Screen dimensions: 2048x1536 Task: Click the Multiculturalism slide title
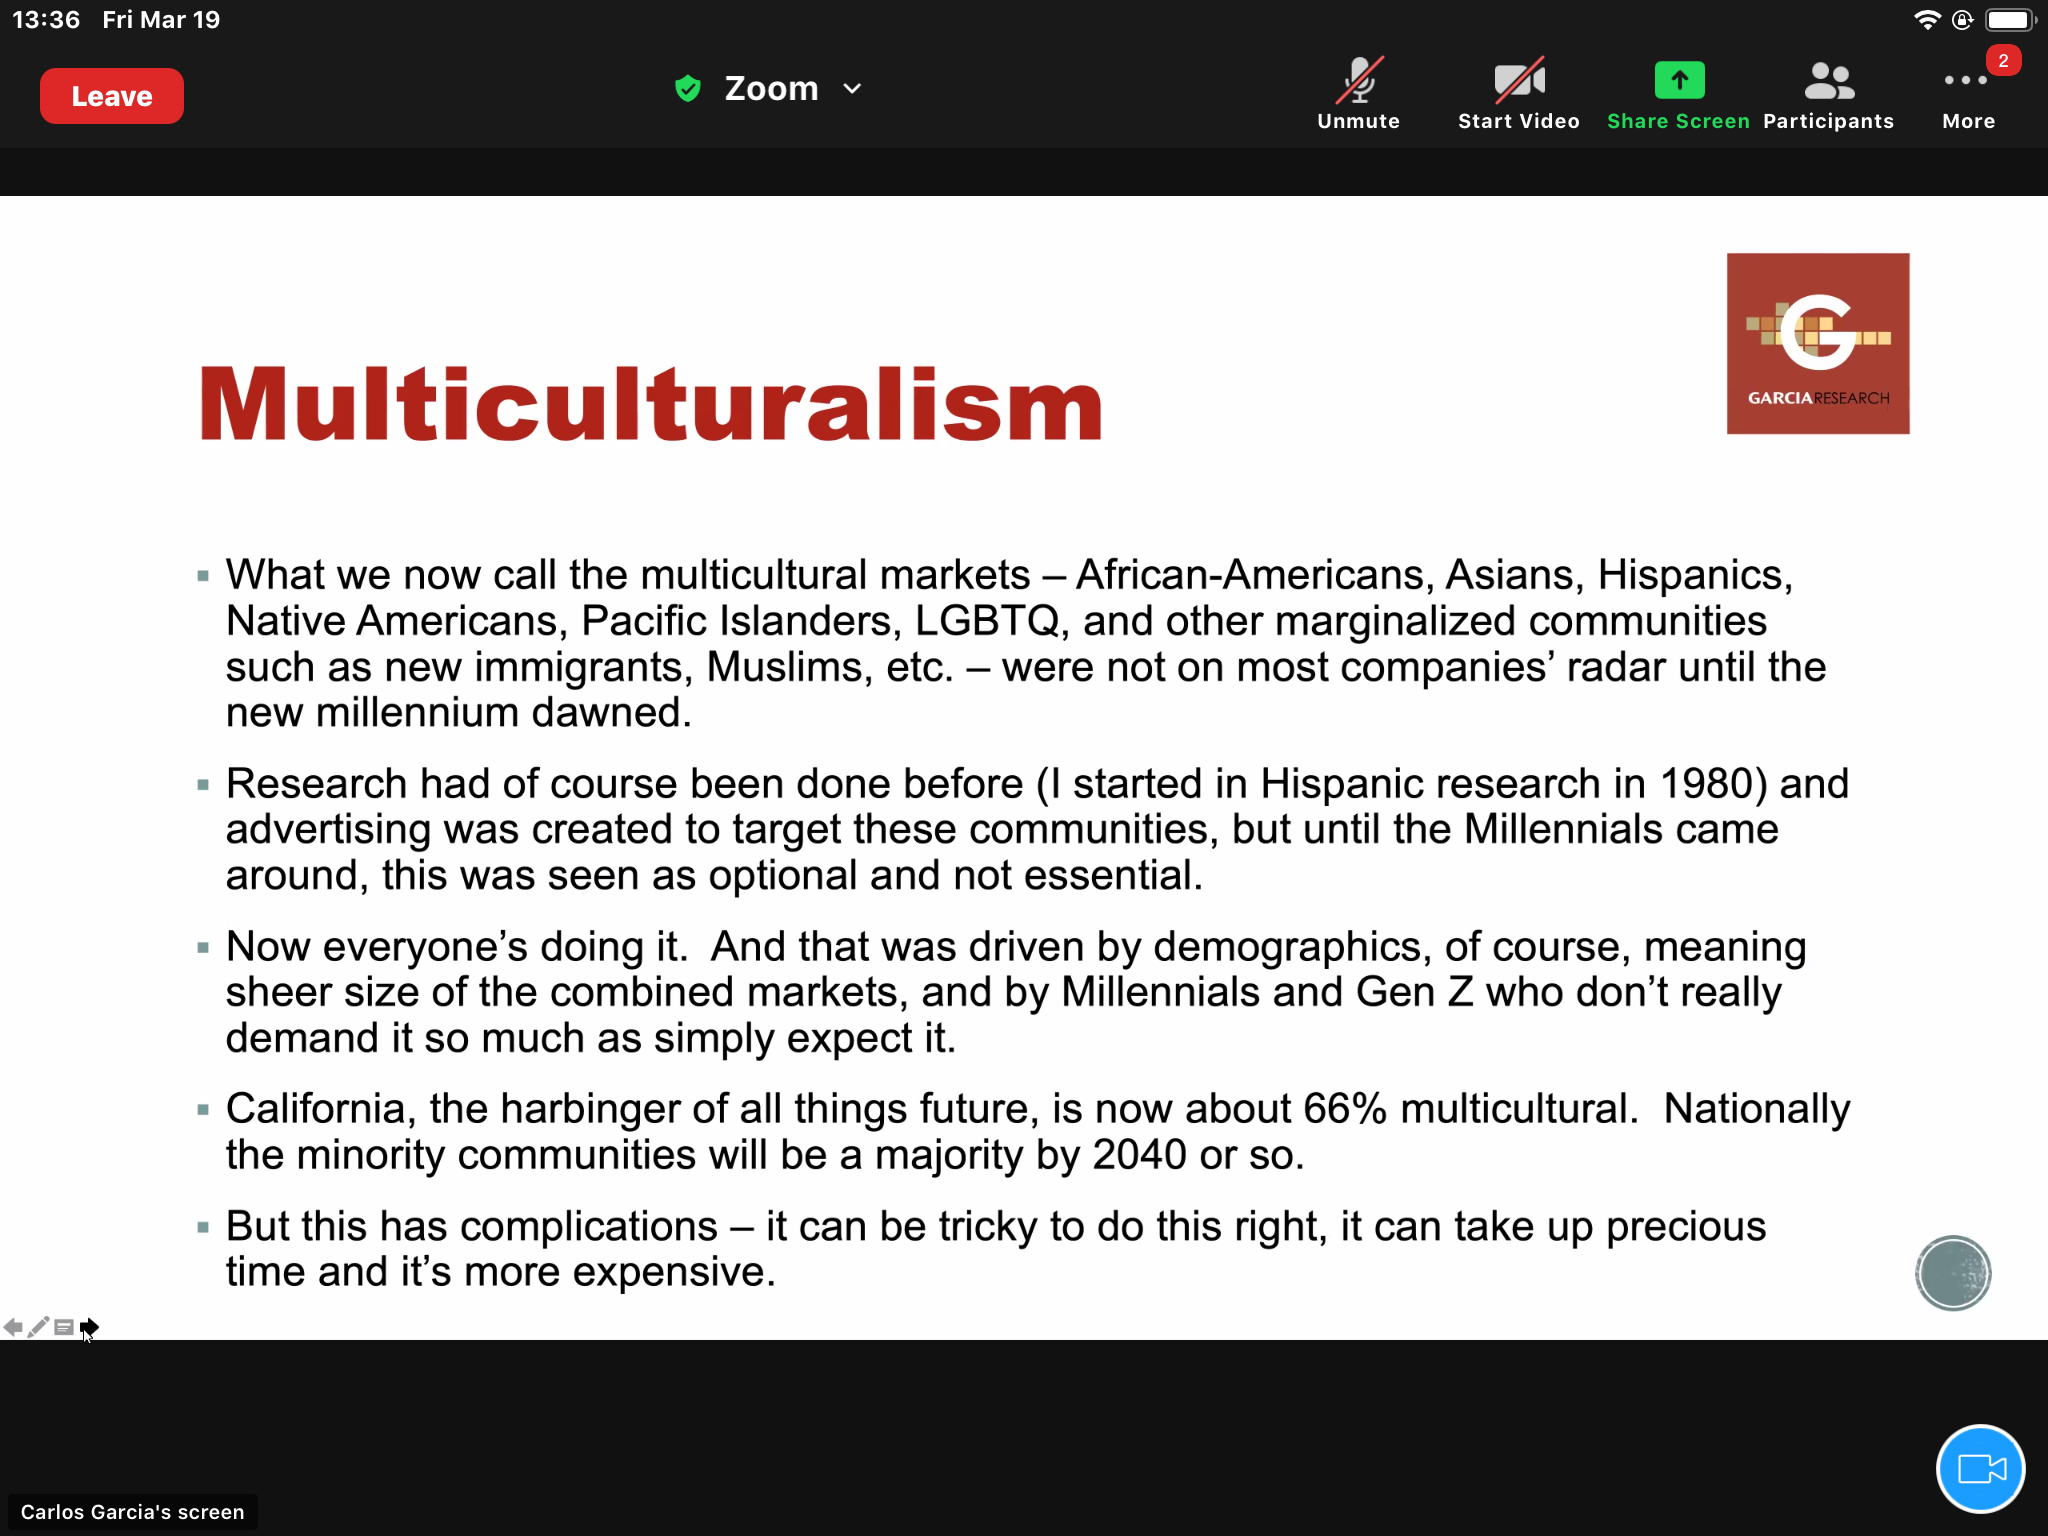point(651,403)
